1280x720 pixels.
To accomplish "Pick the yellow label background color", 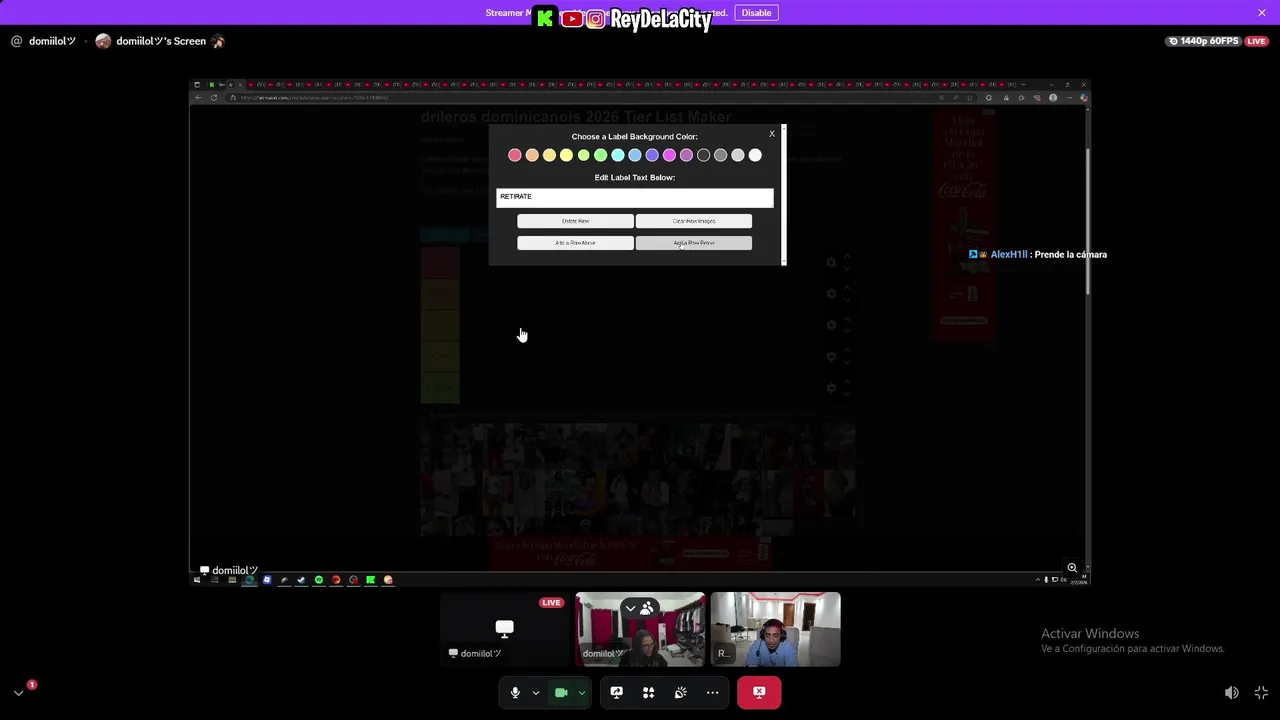I will 566,155.
